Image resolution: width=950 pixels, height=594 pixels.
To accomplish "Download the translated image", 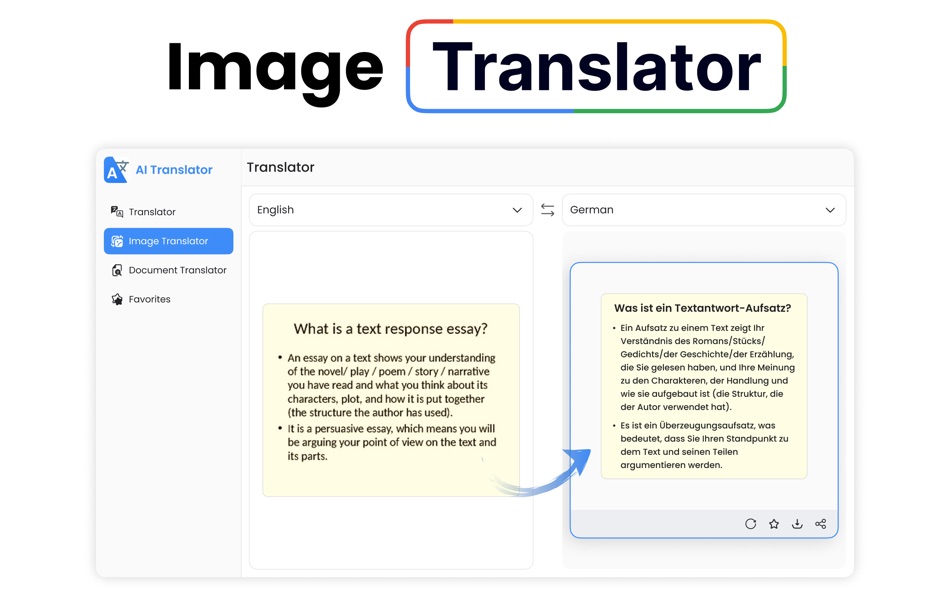I will pyautogui.click(x=797, y=524).
